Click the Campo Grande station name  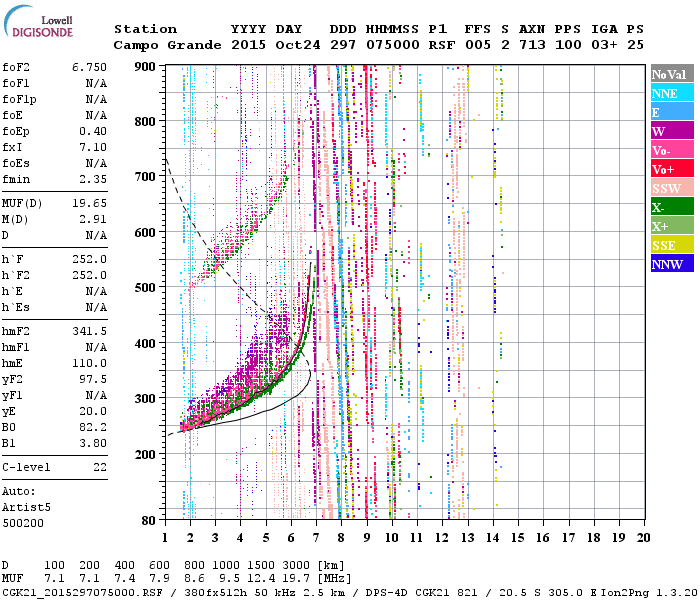tap(167, 45)
